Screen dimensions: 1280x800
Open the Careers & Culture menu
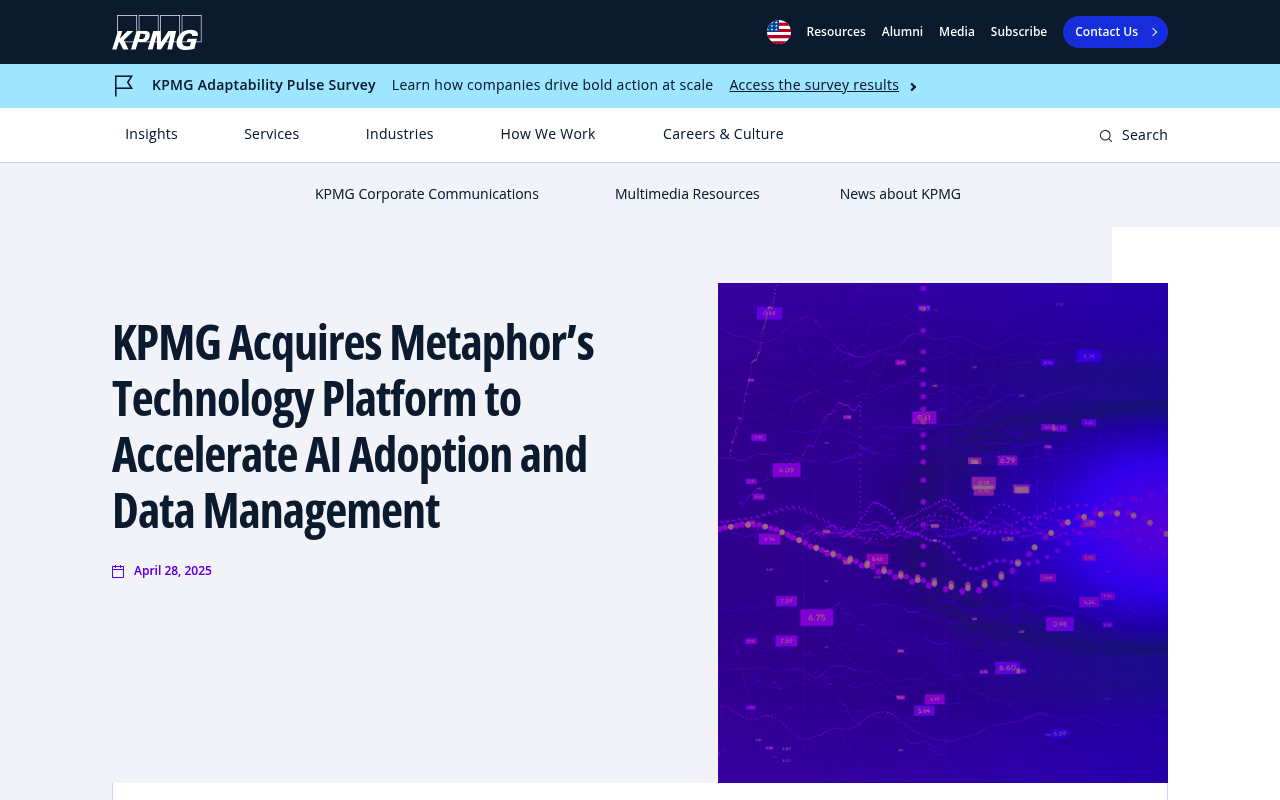coord(723,134)
